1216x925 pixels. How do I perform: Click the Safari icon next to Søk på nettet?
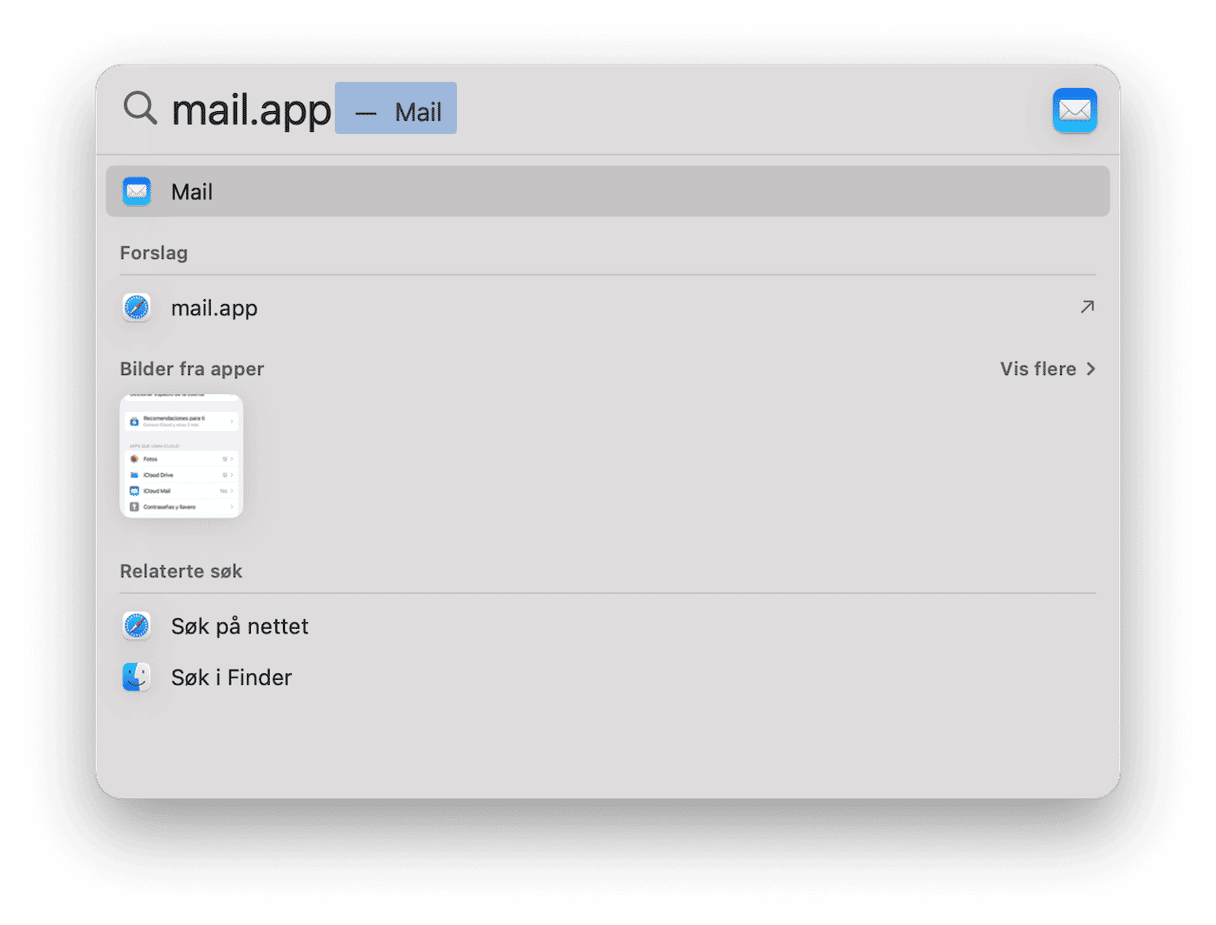point(136,627)
